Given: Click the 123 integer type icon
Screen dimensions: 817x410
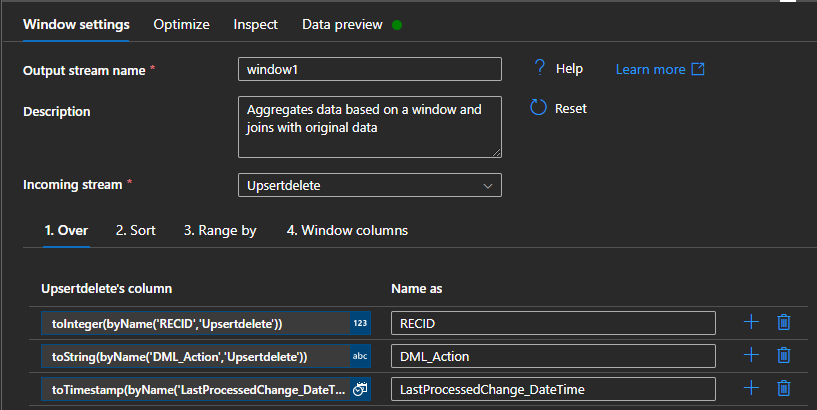Looking at the screenshot, I should tap(360, 323).
